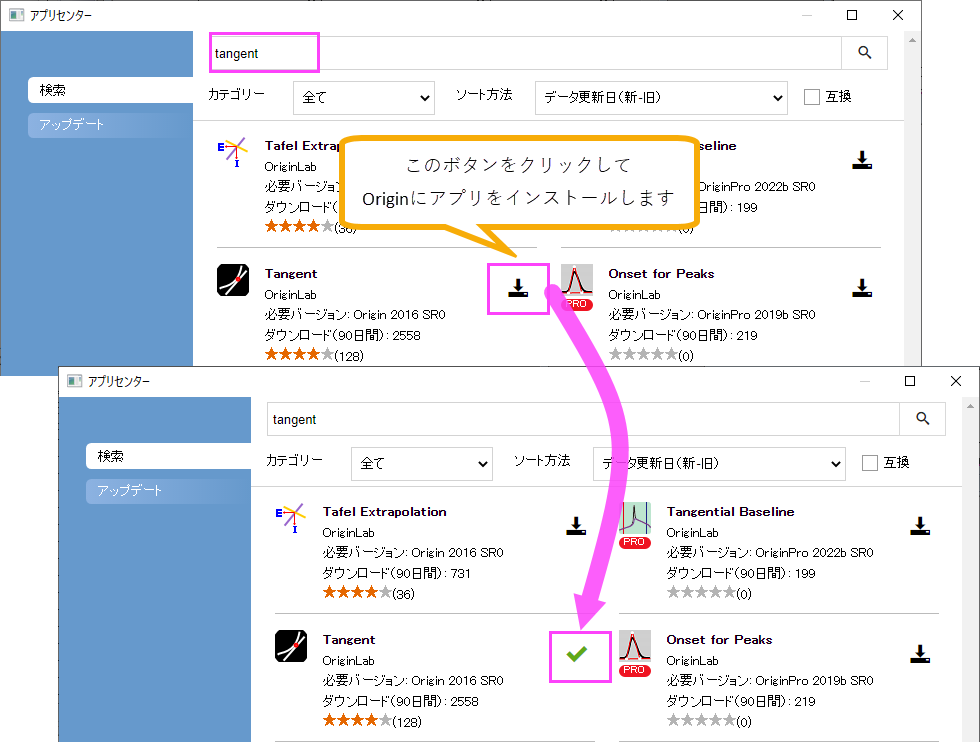This screenshot has height=742, width=980.
Task: Open the Tafel Extrapolation title in the front window
Action: (384, 512)
